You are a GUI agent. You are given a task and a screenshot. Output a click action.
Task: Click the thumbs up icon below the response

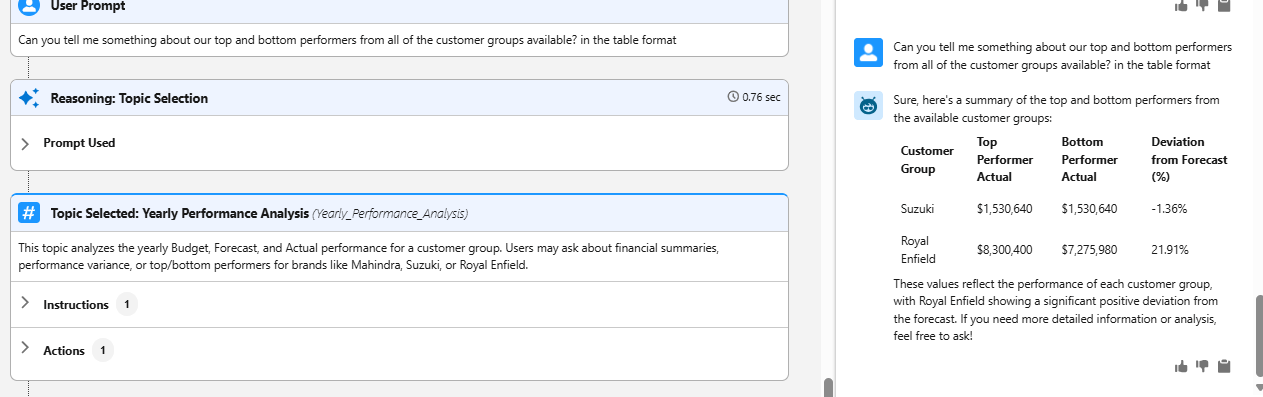[1181, 366]
